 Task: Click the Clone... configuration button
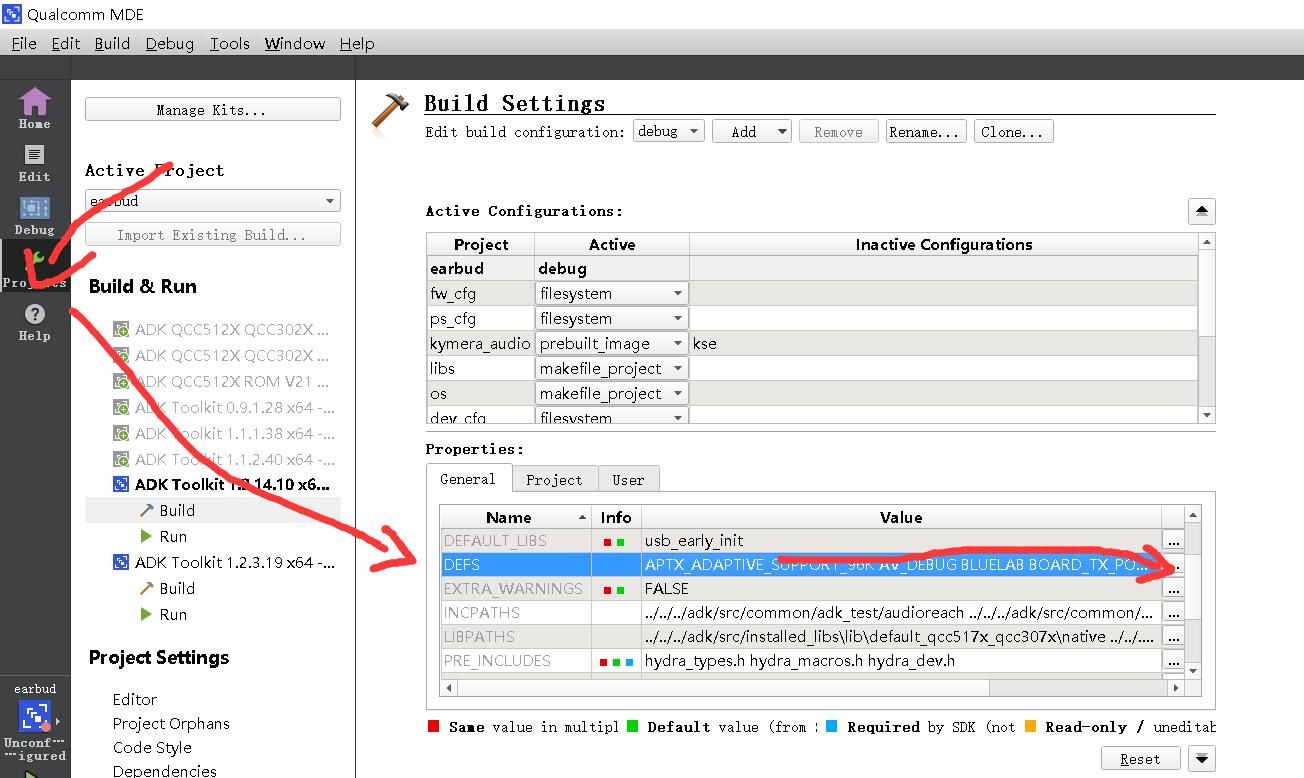click(x=1013, y=132)
